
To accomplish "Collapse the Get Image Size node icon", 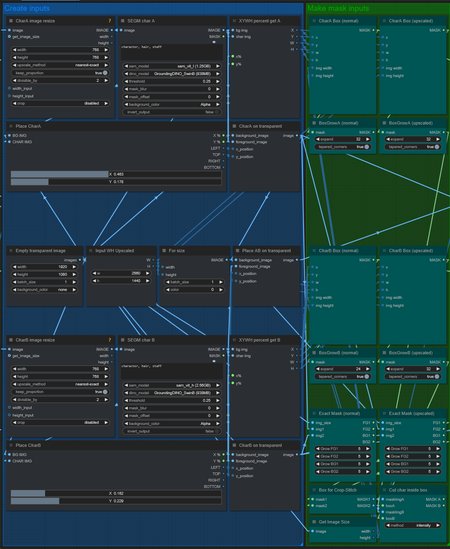I will 314,522.
